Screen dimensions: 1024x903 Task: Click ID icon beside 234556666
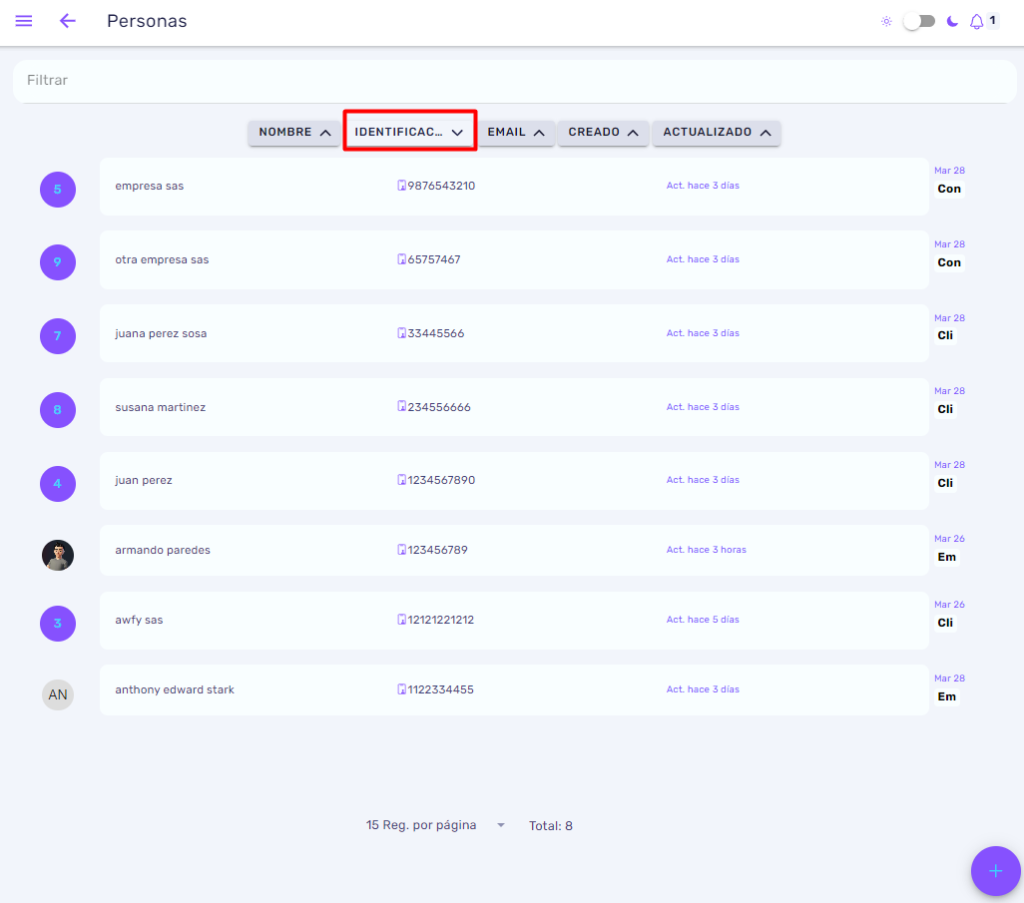click(x=402, y=406)
